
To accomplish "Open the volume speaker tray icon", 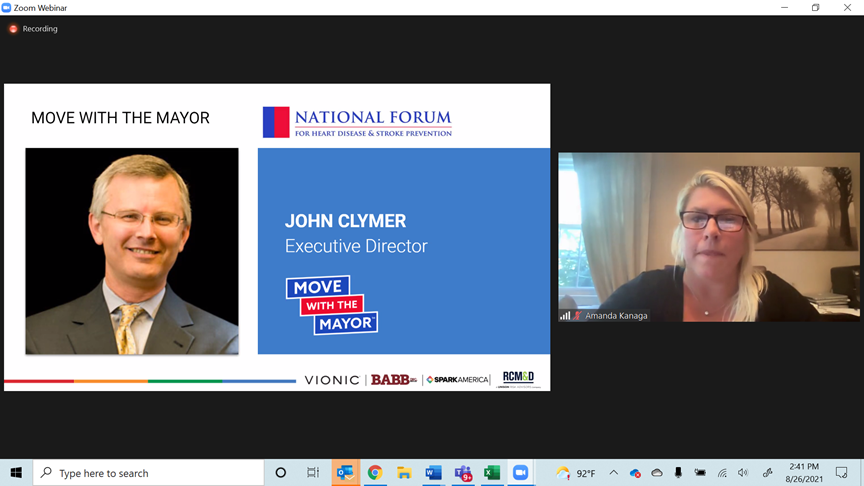I will pyautogui.click(x=743, y=473).
